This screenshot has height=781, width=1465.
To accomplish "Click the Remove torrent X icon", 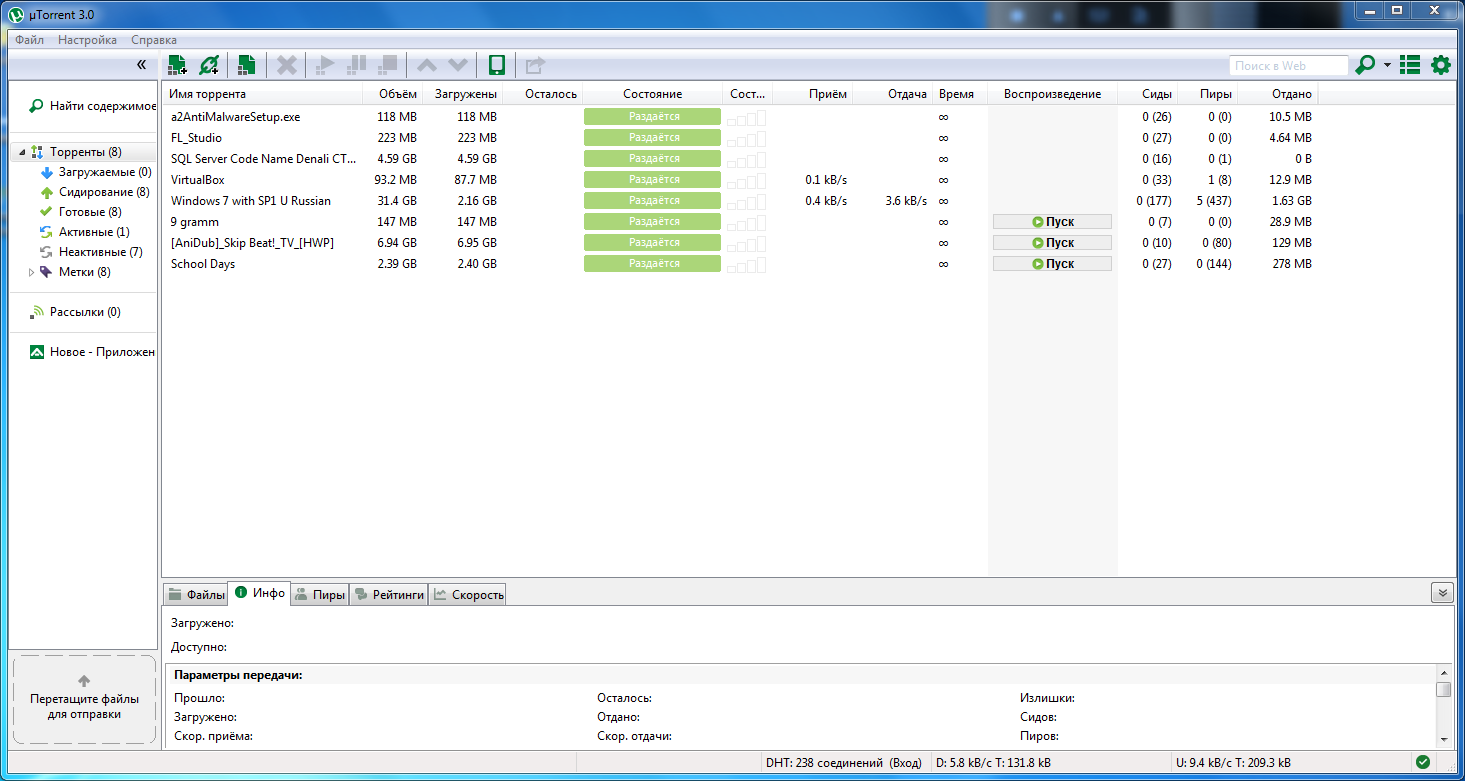I will [287, 65].
